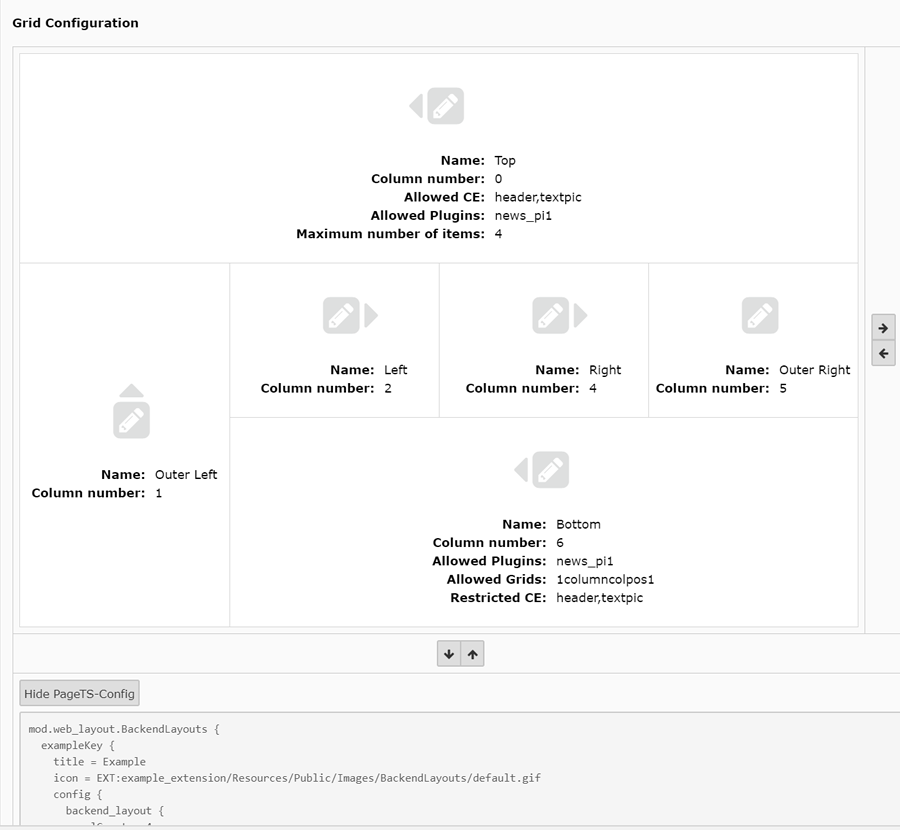This screenshot has width=900, height=830.
Task: Click the pencil icon in the Bottom cell
Action: 550,470
